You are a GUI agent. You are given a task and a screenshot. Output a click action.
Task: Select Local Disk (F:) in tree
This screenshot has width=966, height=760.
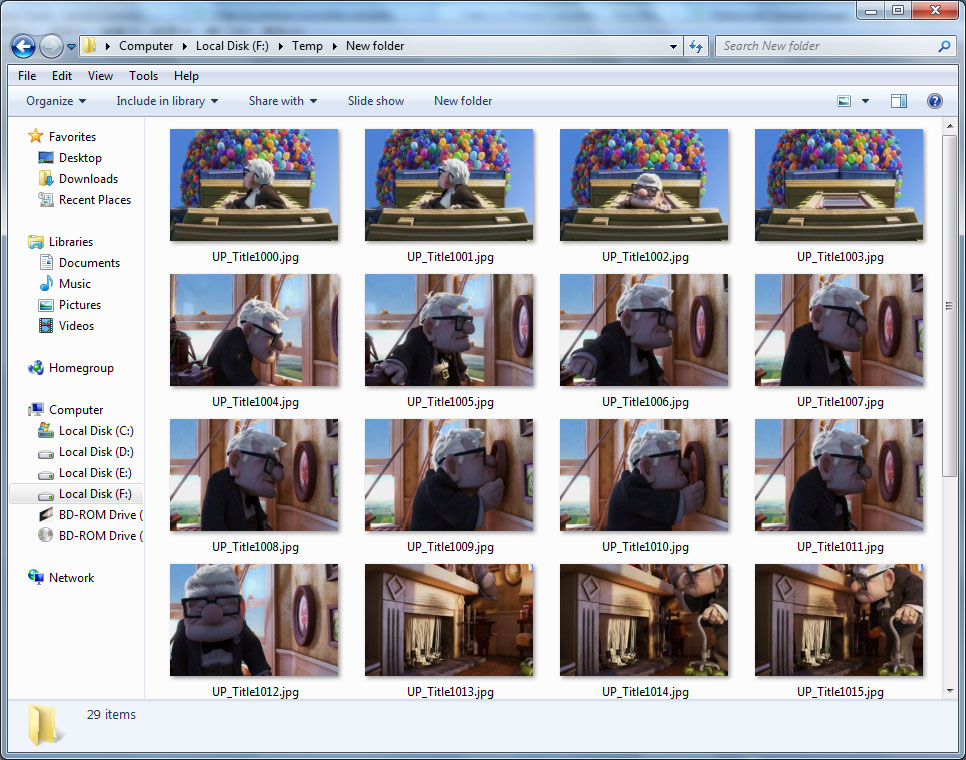[76, 494]
